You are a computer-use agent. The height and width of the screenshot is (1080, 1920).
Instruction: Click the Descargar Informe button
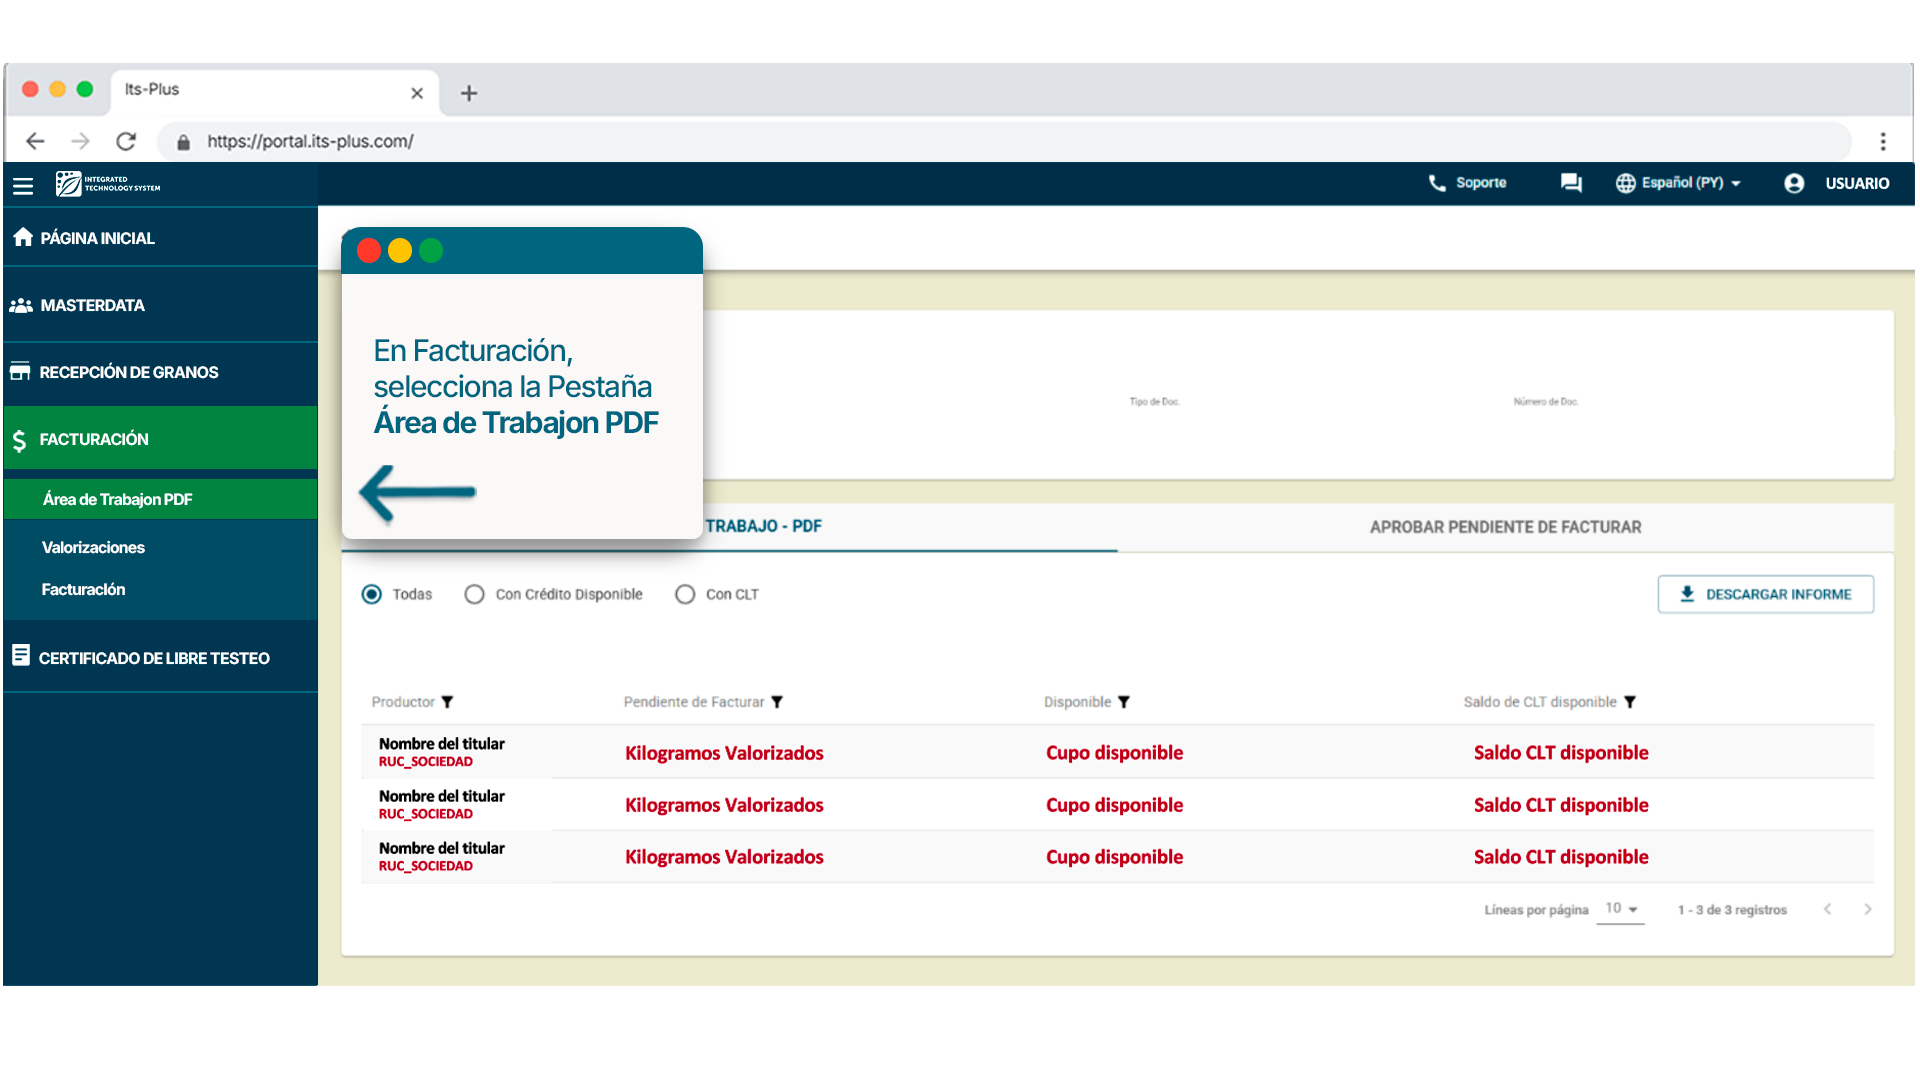coord(1765,594)
